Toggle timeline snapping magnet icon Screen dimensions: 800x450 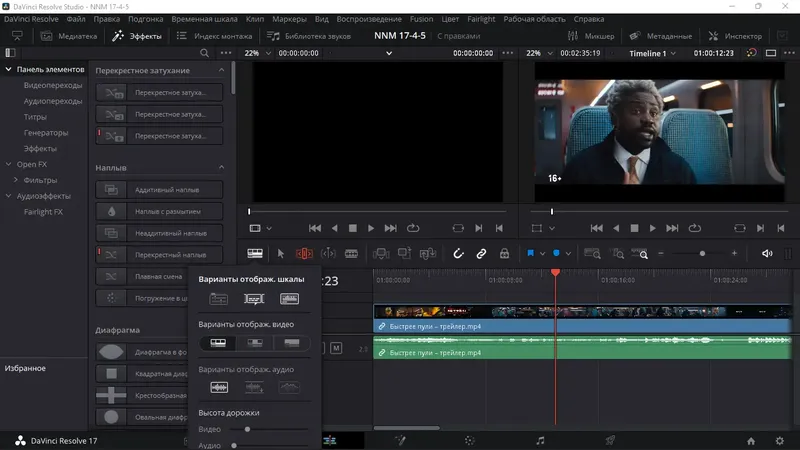click(x=459, y=254)
